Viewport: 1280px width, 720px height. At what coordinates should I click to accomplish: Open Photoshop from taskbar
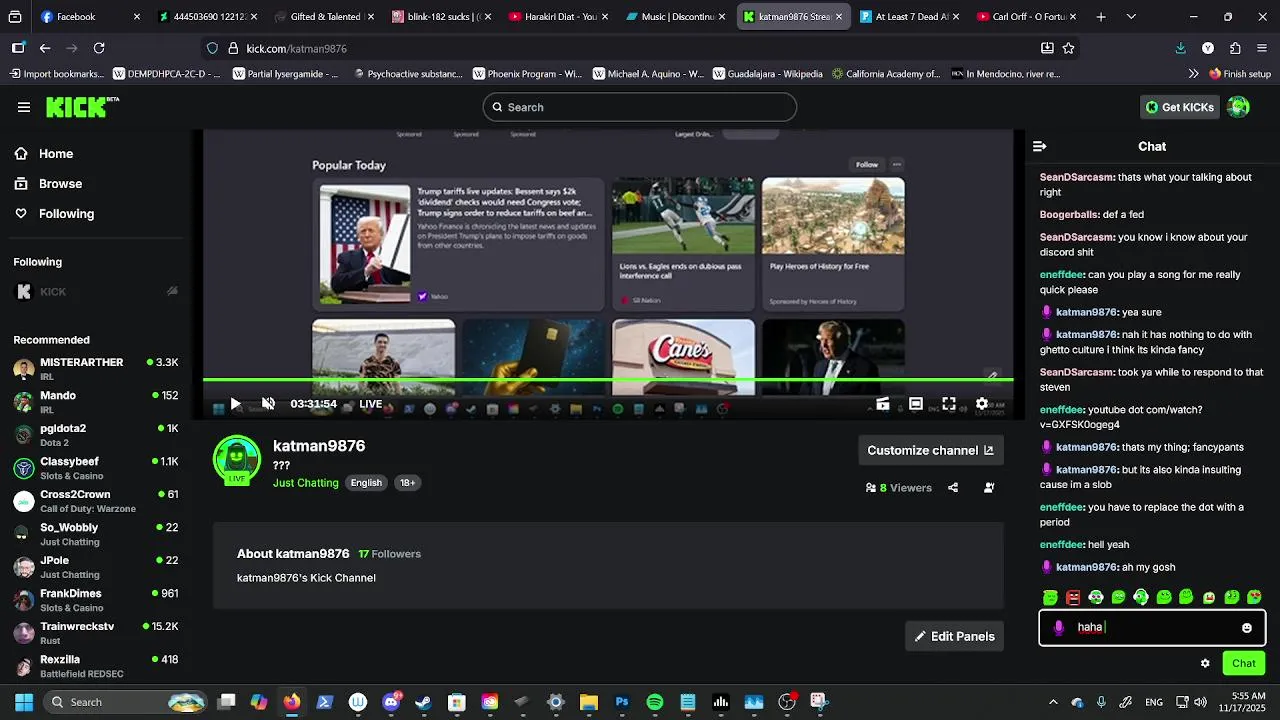pyautogui.click(x=622, y=702)
